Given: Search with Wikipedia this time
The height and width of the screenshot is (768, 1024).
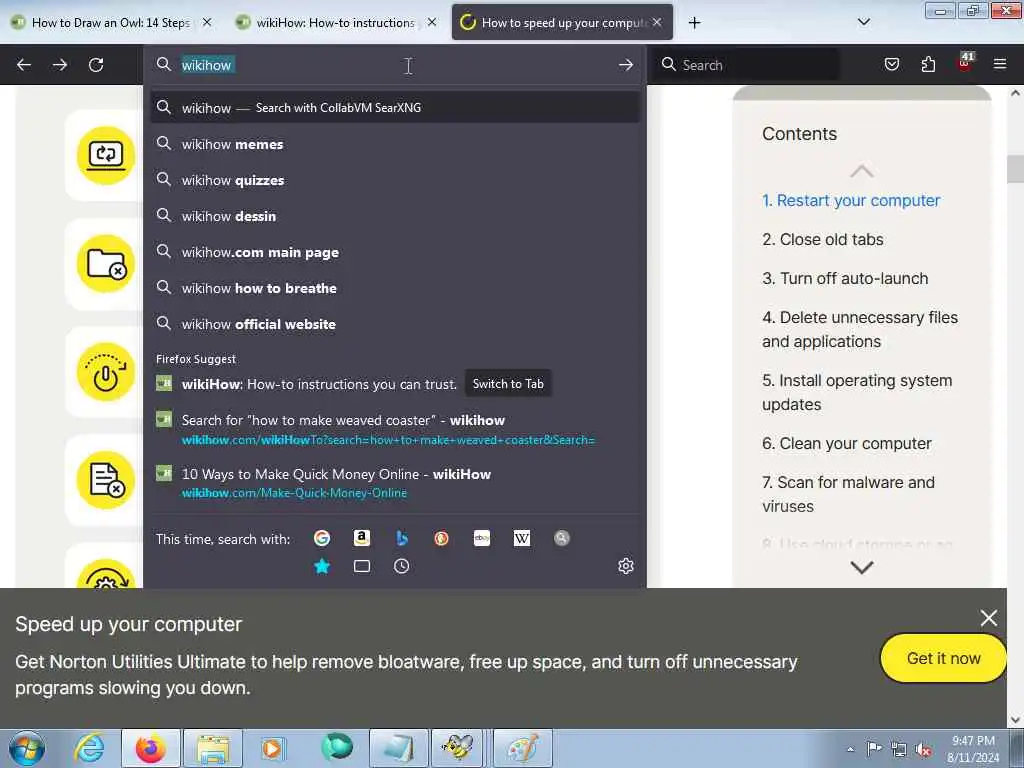Looking at the screenshot, I should [x=522, y=538].
